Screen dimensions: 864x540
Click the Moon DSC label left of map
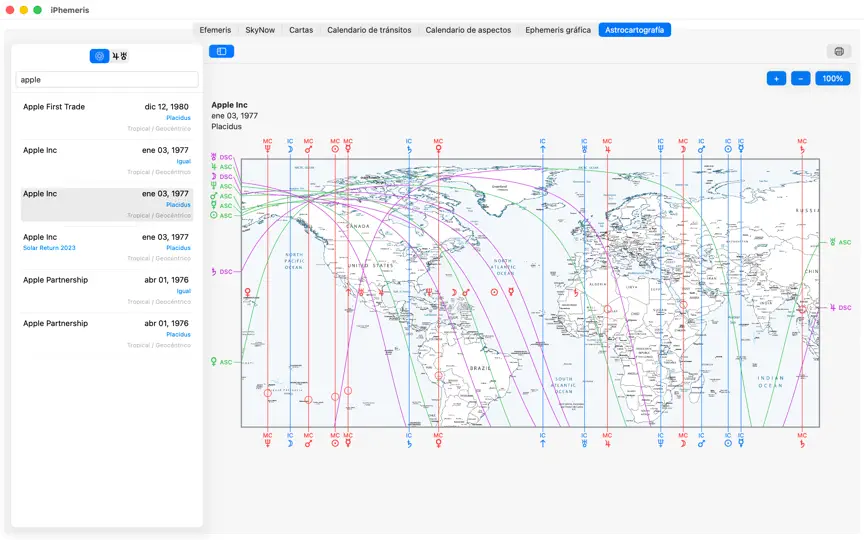[x=222, y=176]
